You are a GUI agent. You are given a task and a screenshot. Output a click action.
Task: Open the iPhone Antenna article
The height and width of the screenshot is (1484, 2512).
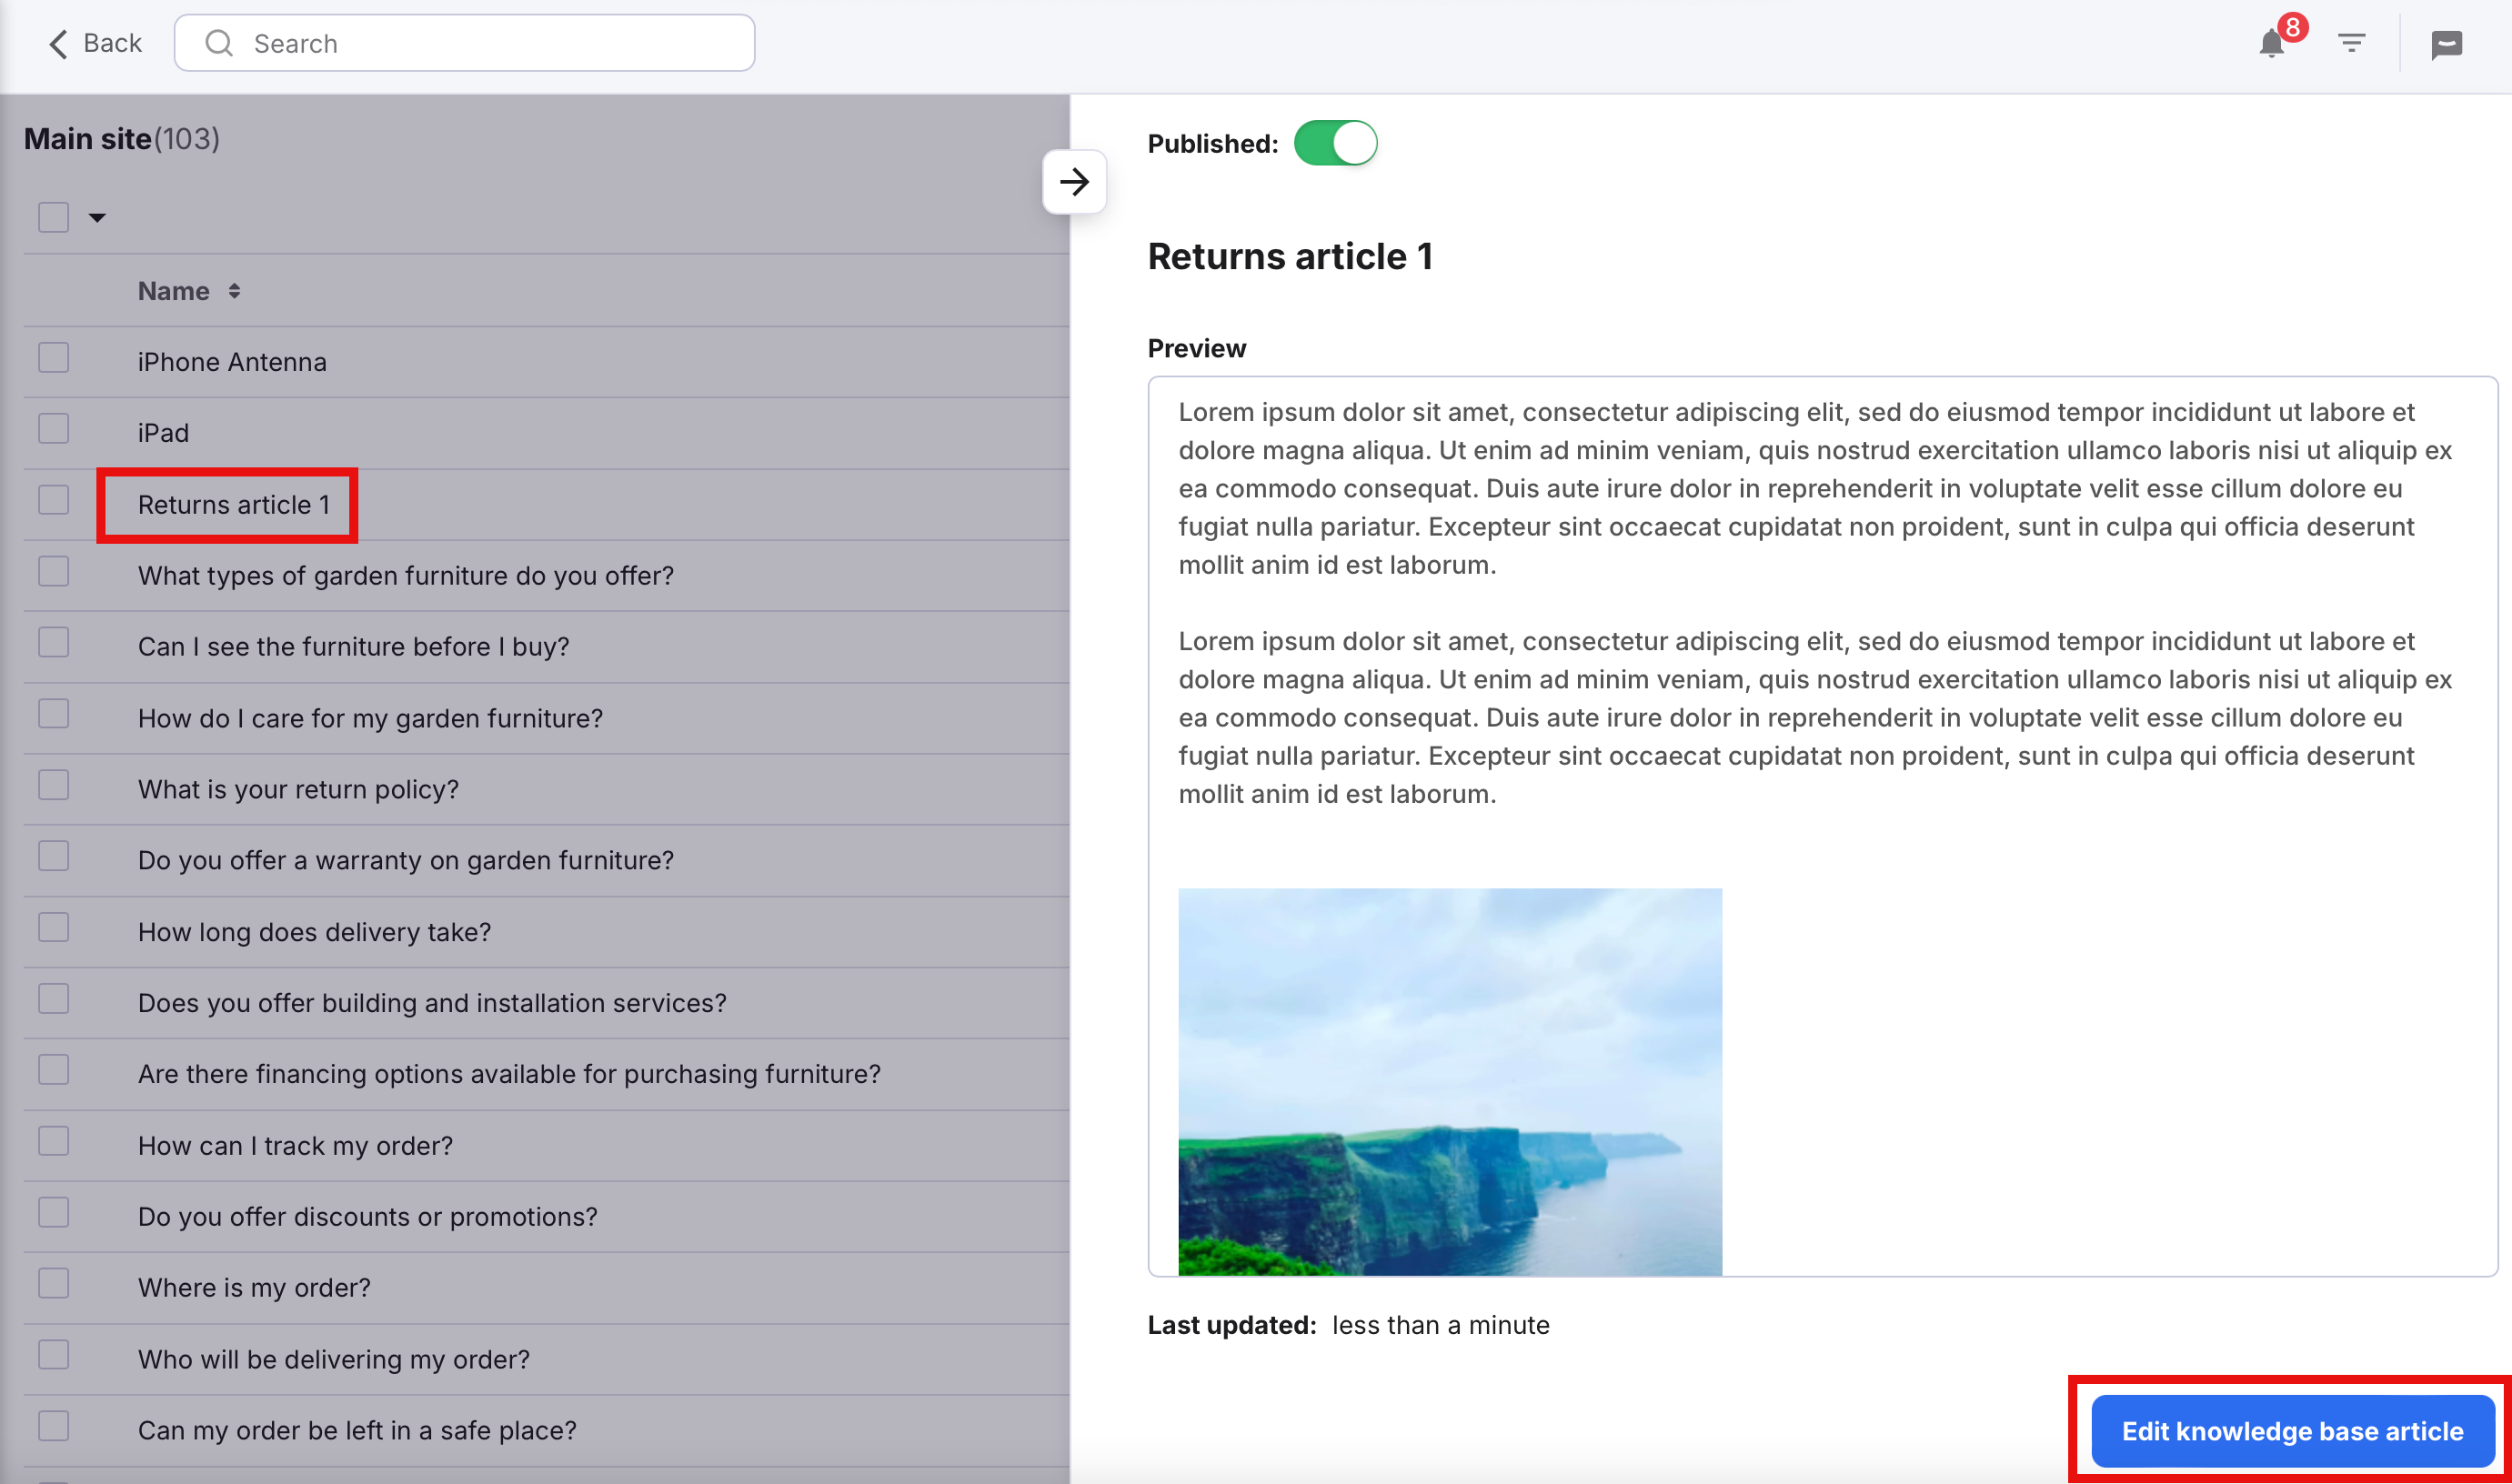pyautogui.click(x=232, y=362)
